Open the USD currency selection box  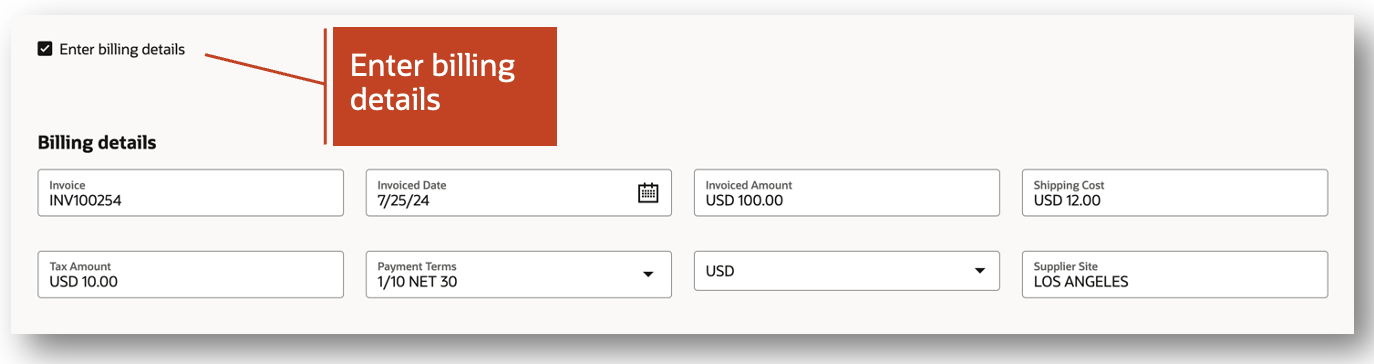[x=847, y=271]
